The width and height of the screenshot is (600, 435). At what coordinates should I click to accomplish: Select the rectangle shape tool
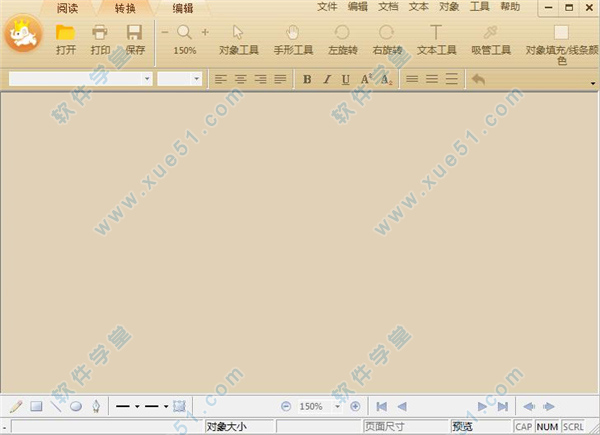36,406
